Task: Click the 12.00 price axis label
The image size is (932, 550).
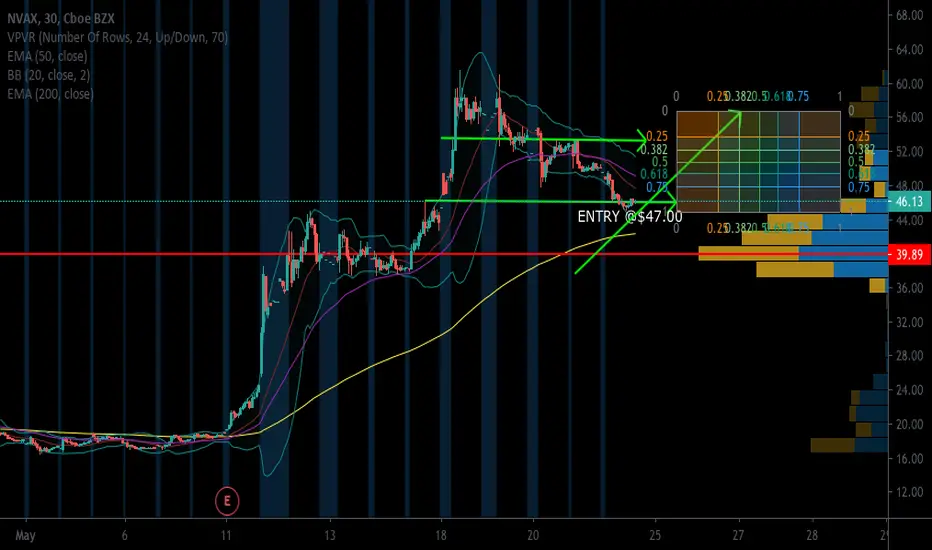Action: (x=909, y=492)
